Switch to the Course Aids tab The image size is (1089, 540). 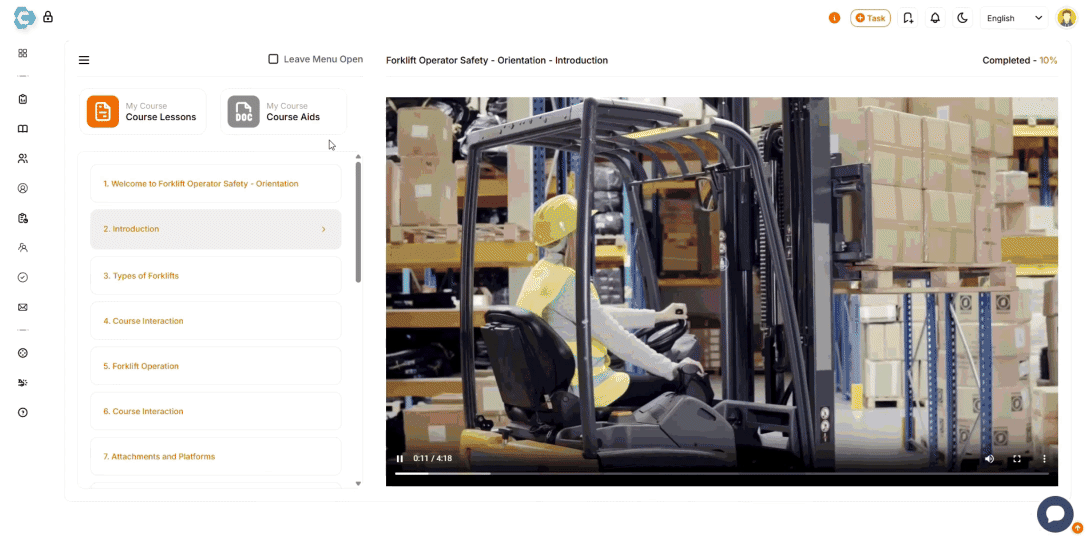tap(283, 112)
